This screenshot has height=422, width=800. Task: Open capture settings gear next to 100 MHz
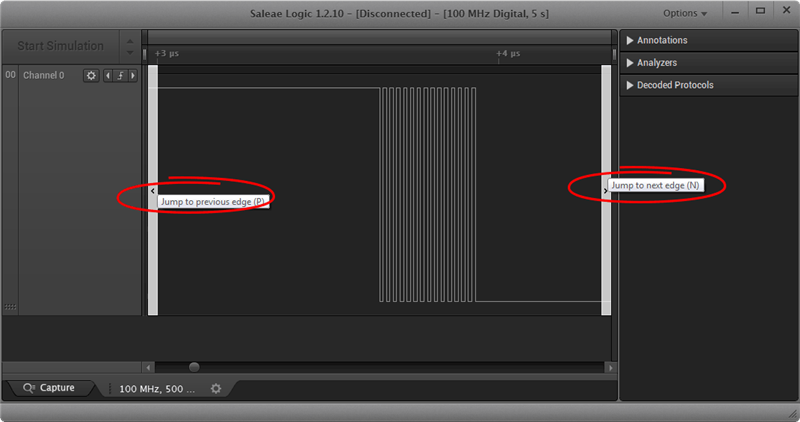216,389
